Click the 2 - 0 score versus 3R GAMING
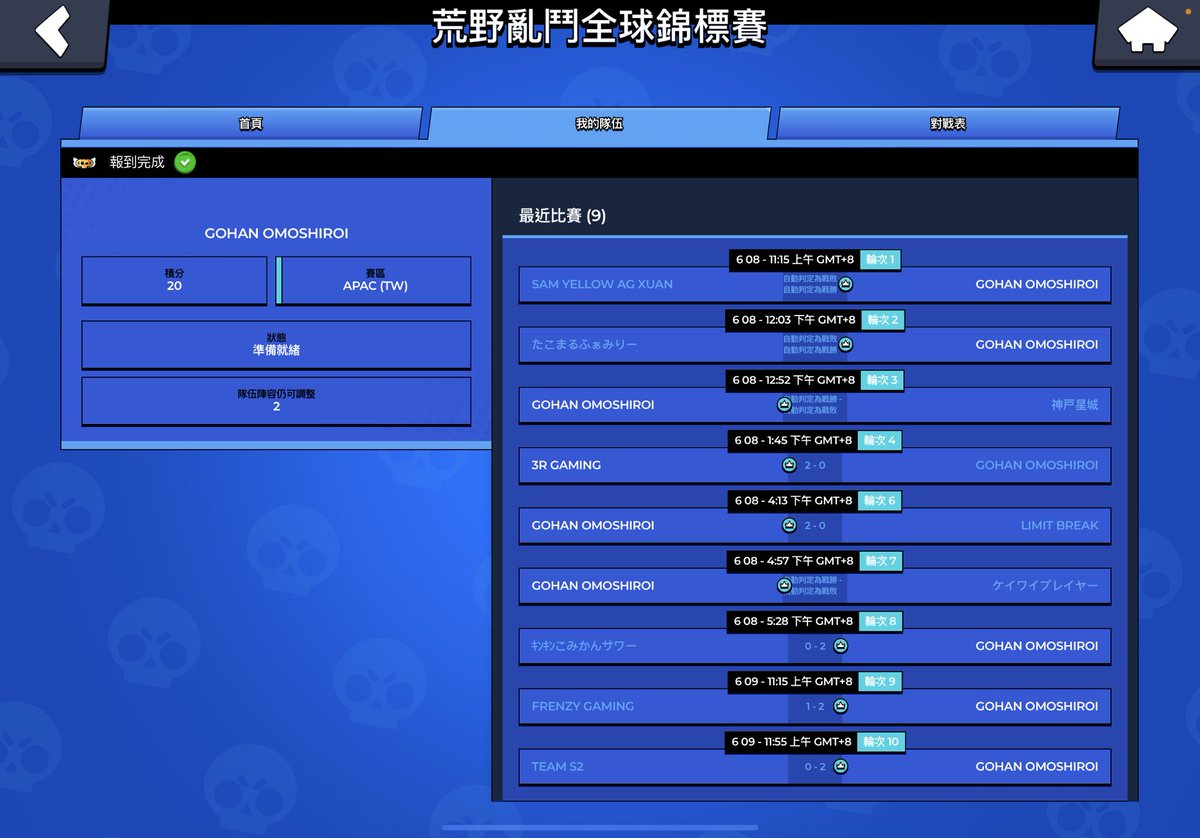Viewport: 1200px width, 838px height. [815, 465]
